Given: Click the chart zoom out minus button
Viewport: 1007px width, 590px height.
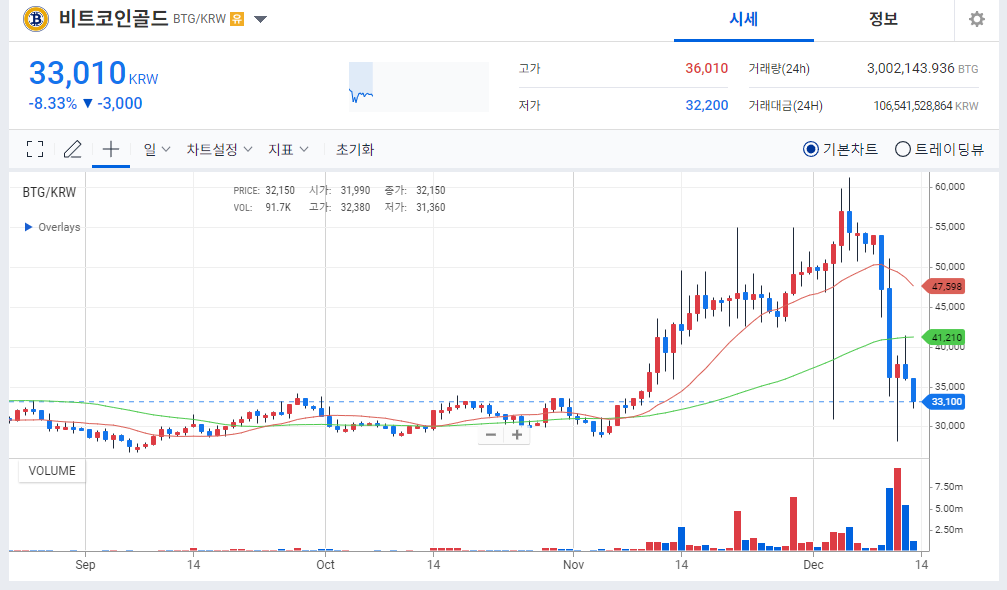Looking at the screenshot, I should [x=491, y=435].
